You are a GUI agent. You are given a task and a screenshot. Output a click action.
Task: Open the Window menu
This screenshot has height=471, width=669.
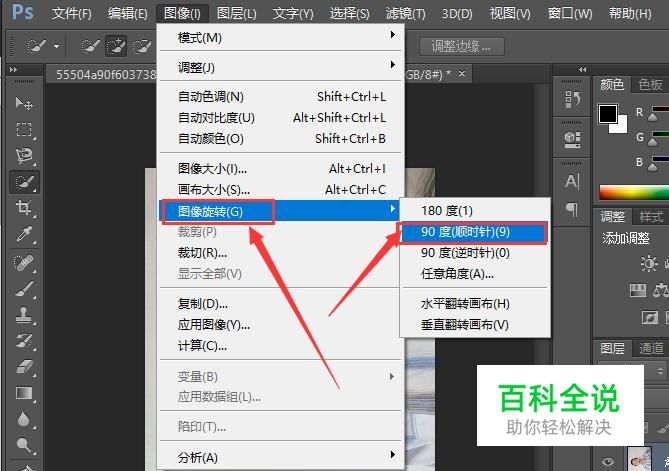[x=570, y=14]
